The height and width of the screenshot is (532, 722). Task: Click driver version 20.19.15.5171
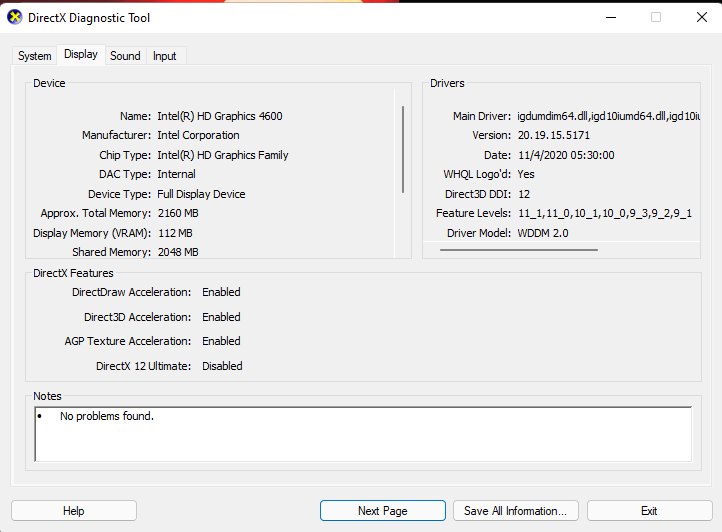tap(553, 135)
